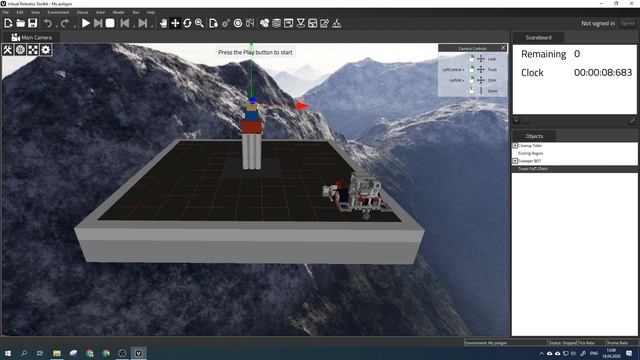The width and height of the screenshot is (640, 360).
Task: Select the rotate tool in the toolbar
Action: (x=187, y=23)
